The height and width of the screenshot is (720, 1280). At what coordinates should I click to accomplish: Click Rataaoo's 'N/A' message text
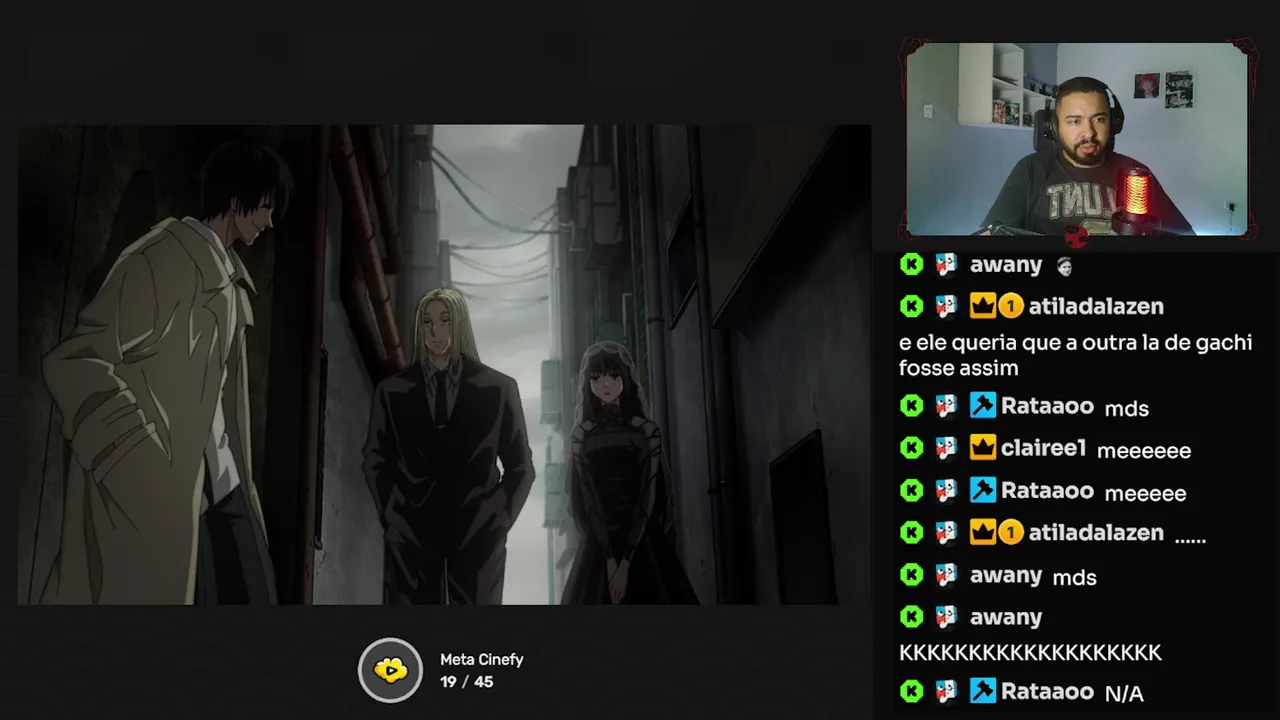[x=1124, y=693]
